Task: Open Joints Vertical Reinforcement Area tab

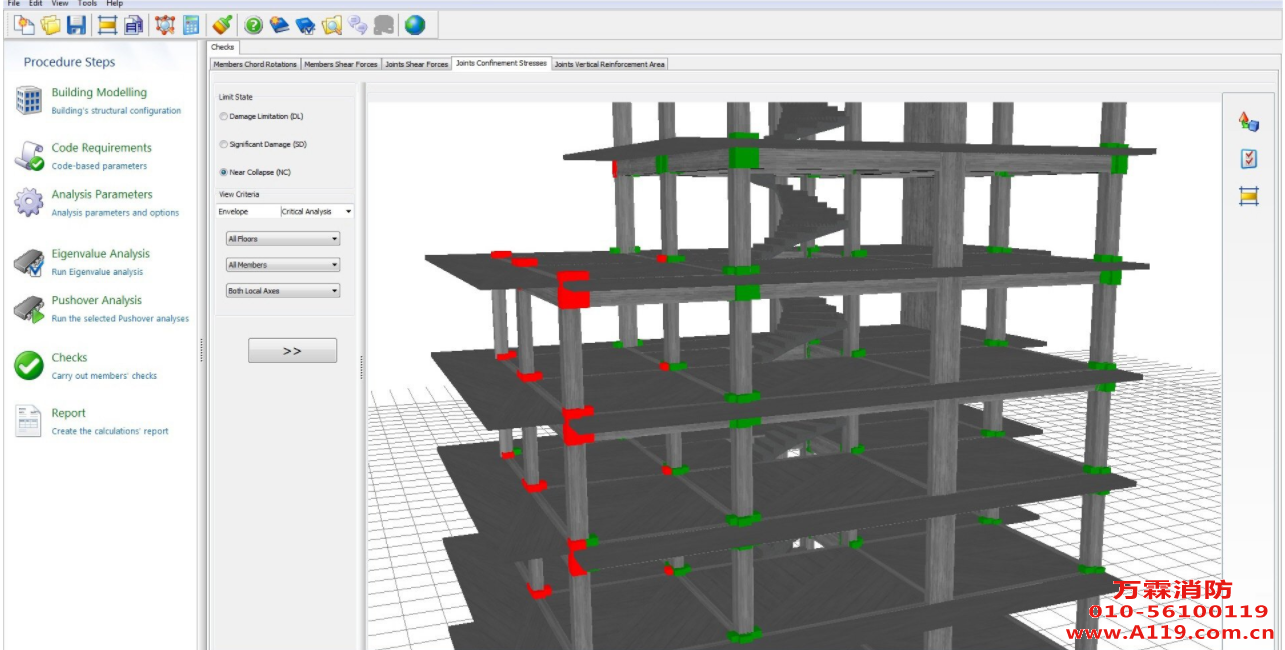Action: pyautogui.click(x=609, y=64)
